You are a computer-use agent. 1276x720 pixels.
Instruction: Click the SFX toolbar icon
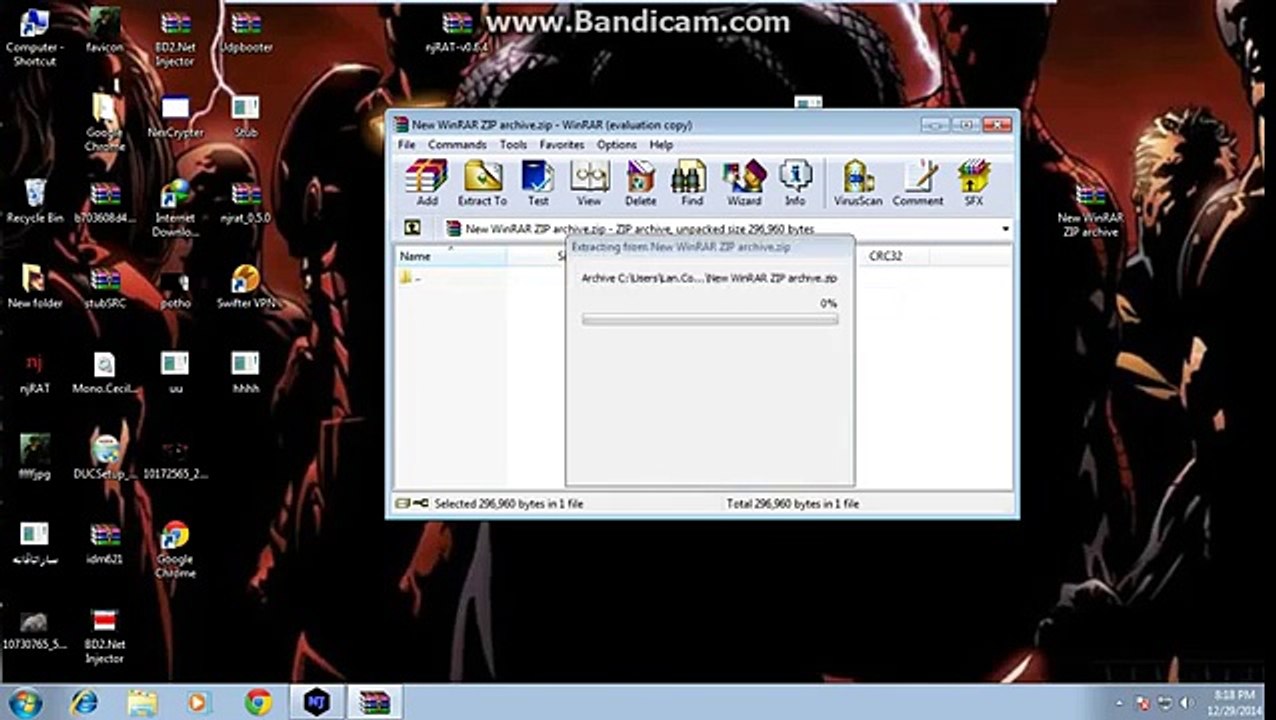[x=973, y=183]
